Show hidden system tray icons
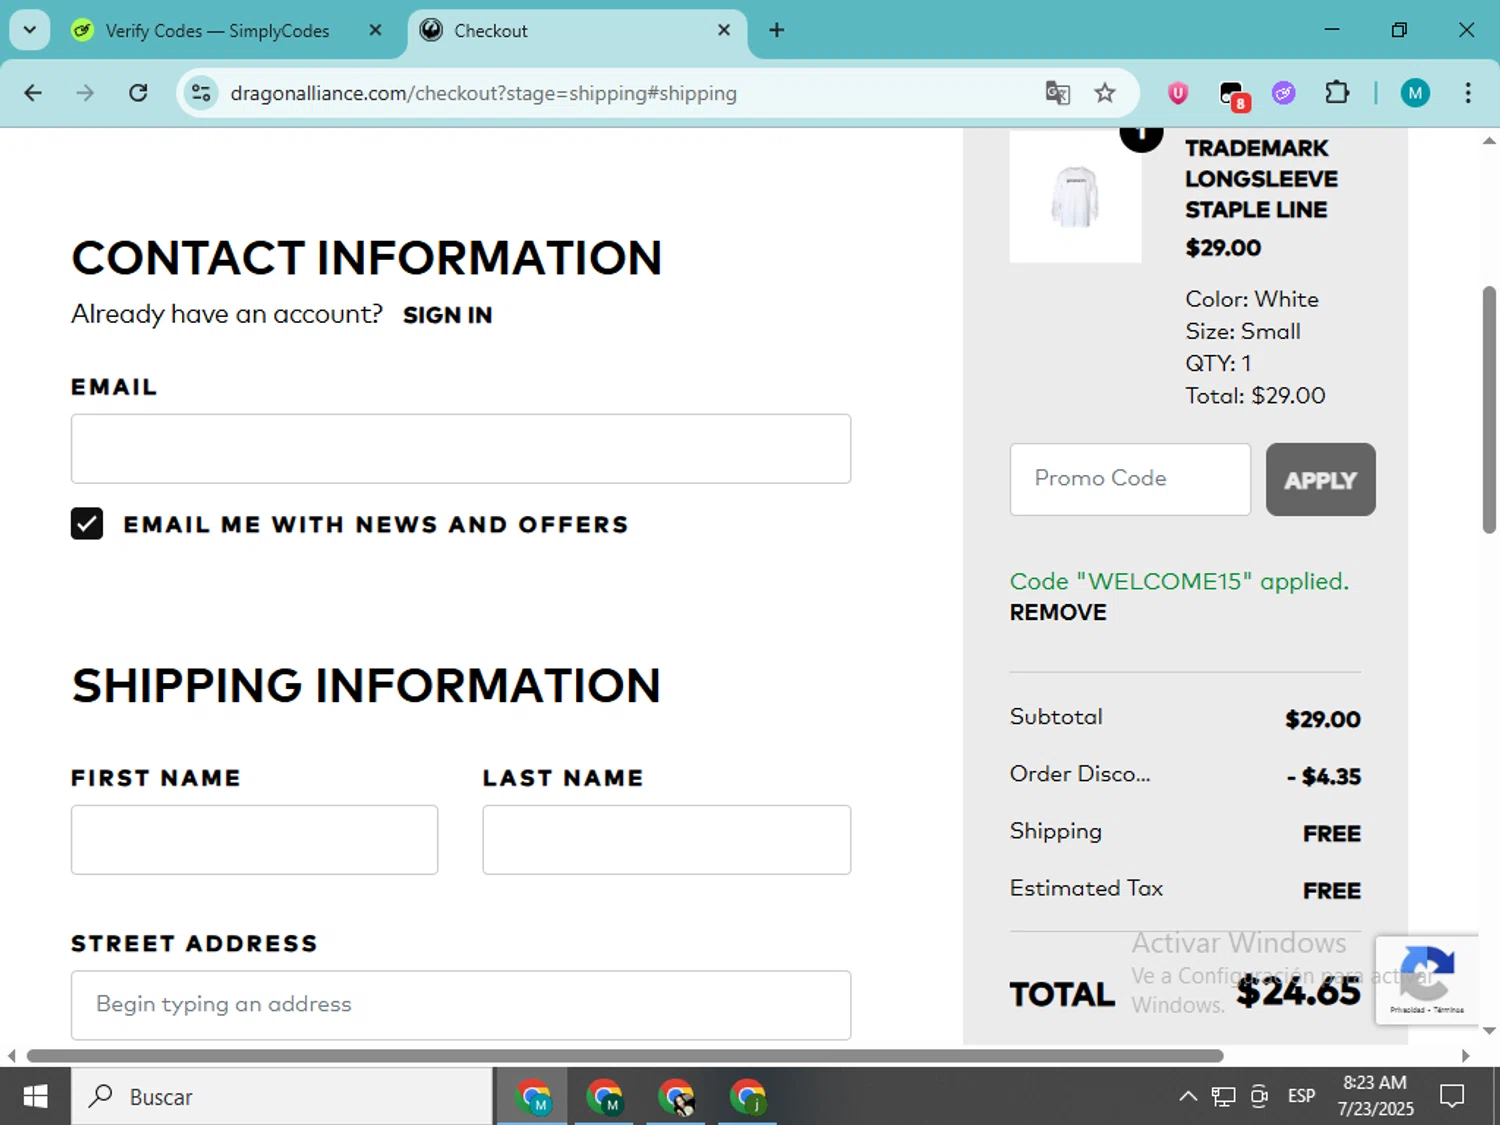This screenshot has width=1500, height=1125. pyautogui.click(x=1188, y=1097)
